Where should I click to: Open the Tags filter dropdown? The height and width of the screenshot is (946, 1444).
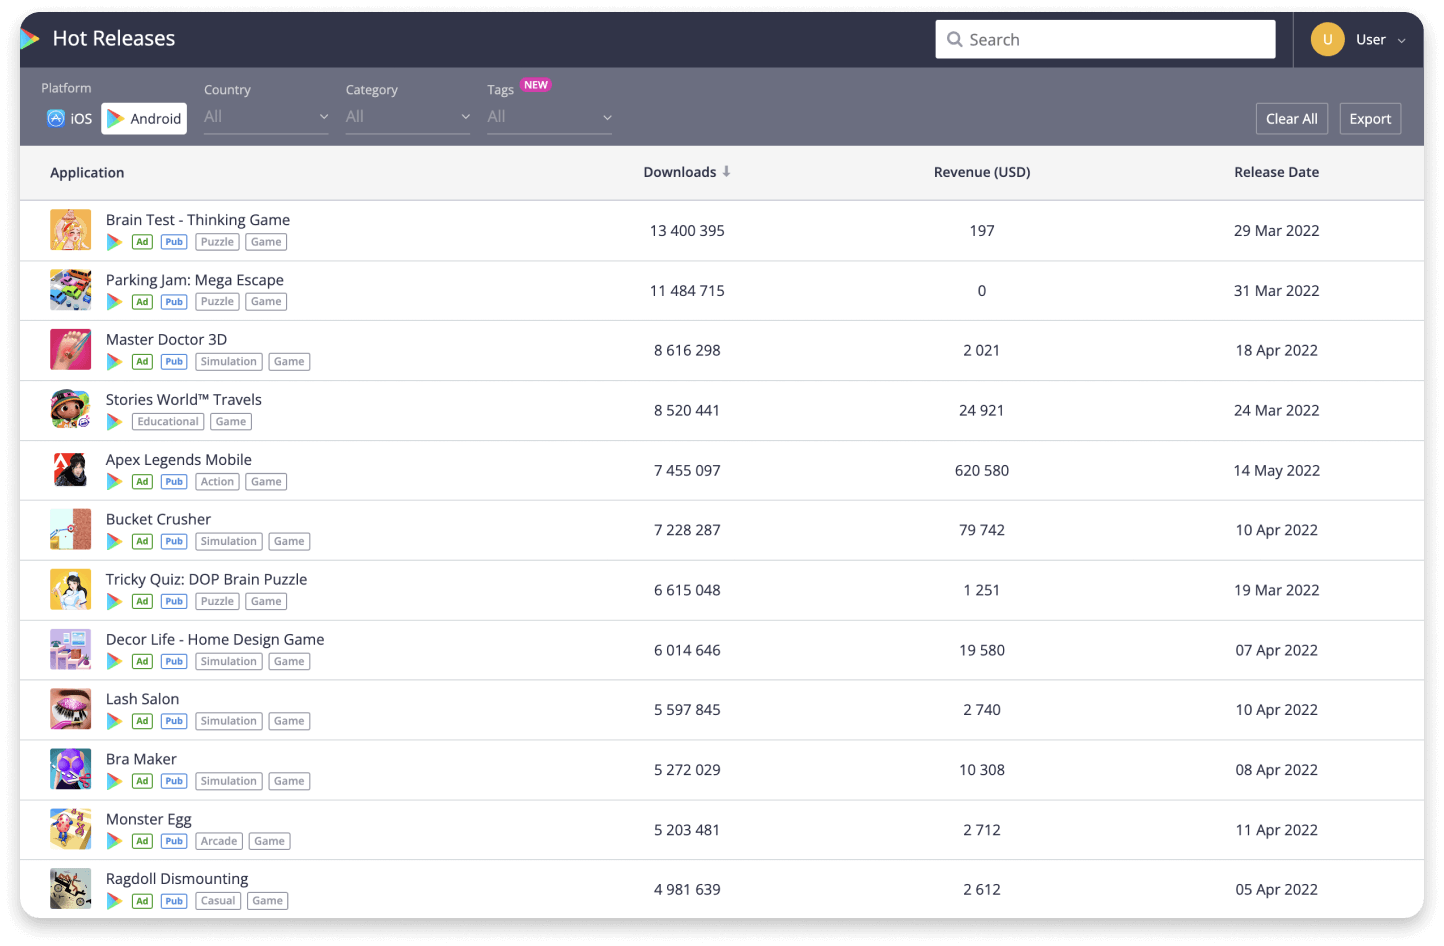pos(550,117)
